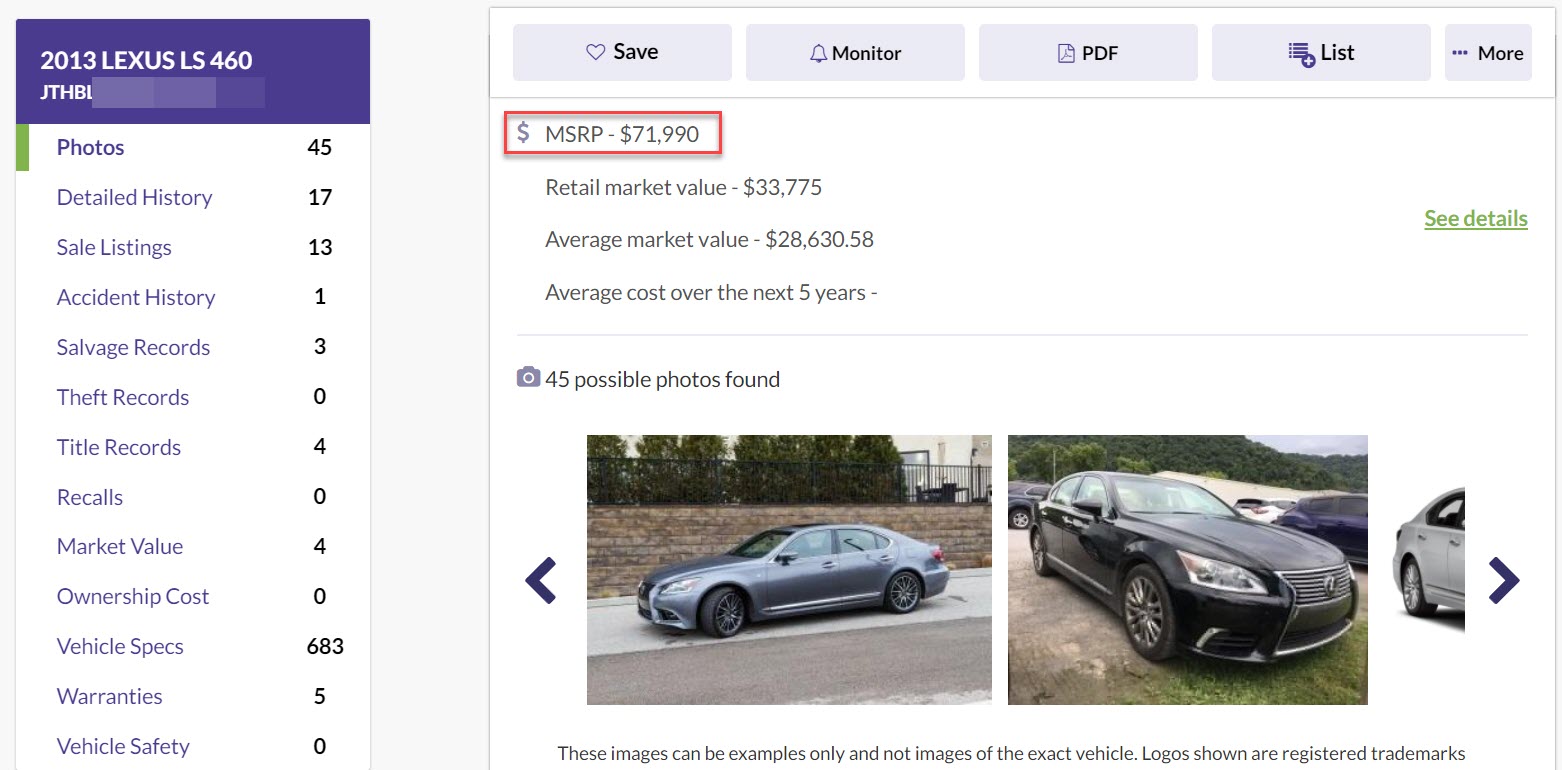
Task: Select the Vehicle Specs sidebar item
Action: [x=120, y=646]
